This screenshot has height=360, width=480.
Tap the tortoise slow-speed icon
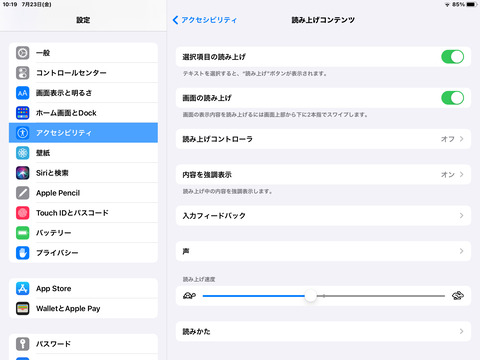click(x=189, y=296)
